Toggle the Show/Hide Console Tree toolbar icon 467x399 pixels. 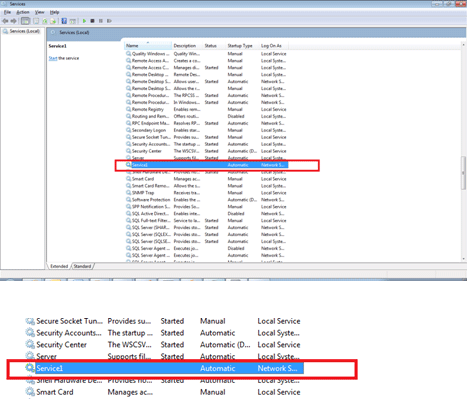(x=25, y=21)
